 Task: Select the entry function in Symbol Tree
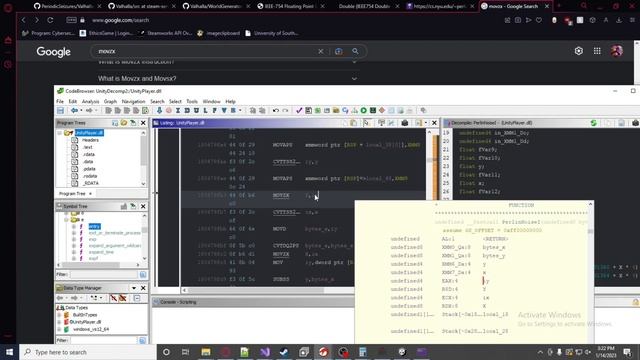click(94, 227)
